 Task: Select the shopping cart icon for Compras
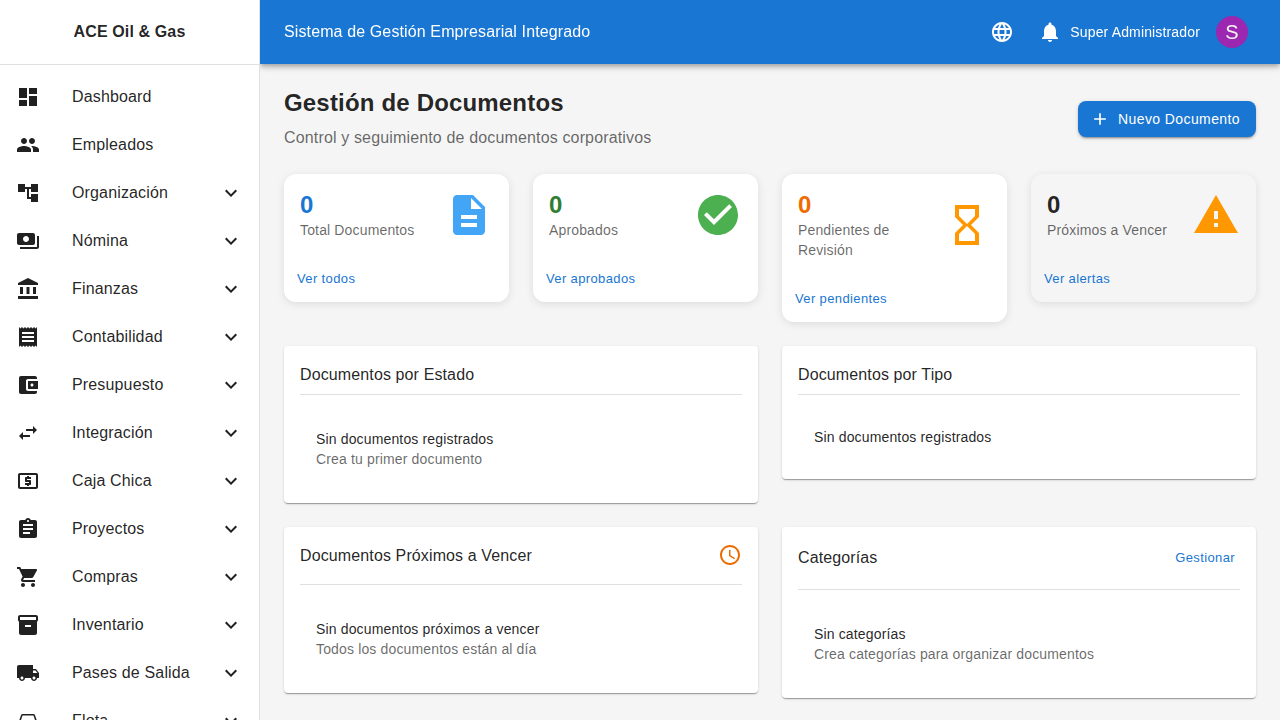28,576
